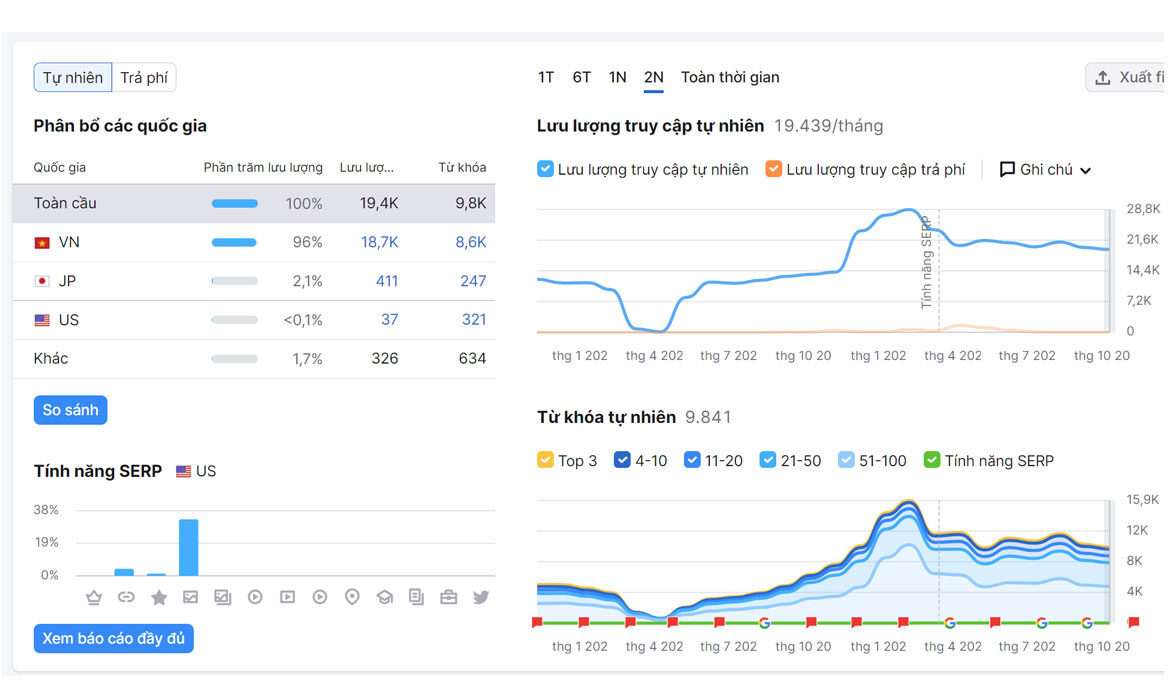Image resolution: width=1170 pixels, height=700 pixels.
Task: Toggle the 4-10 position checkbox
Action: pyautogui.click(x=622, y=460)
